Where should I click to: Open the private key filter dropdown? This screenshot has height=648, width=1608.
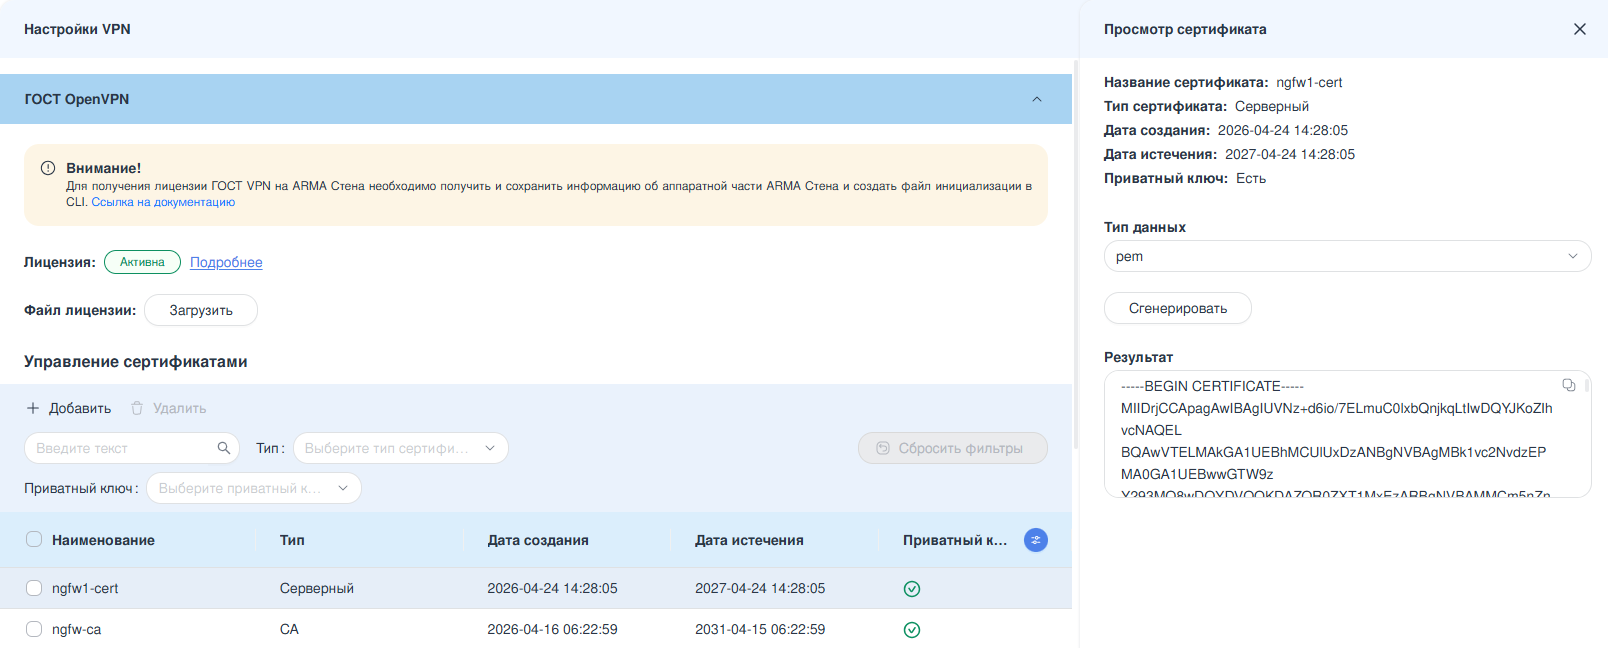pyautogui.click(x=254, y=488)
